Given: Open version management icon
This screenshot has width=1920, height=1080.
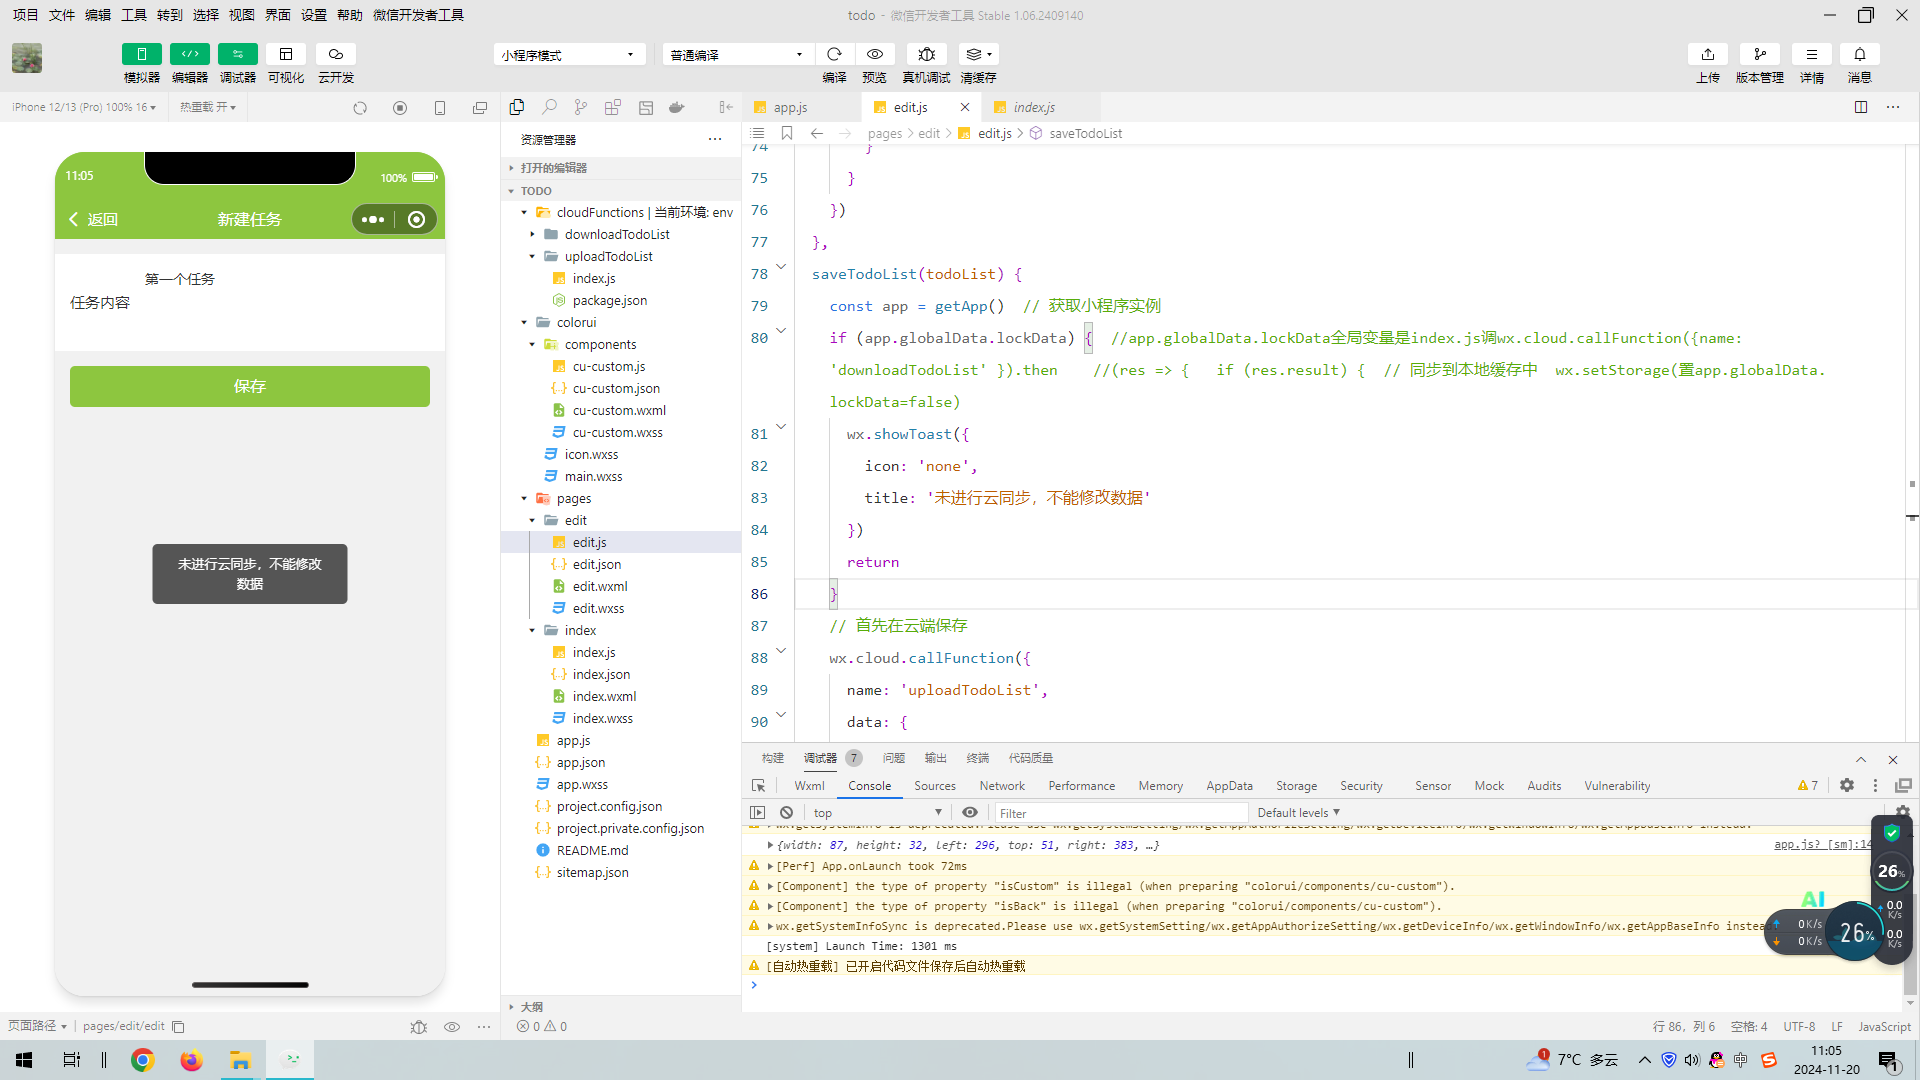Looking at the screenshot, I should [1759, 54].
